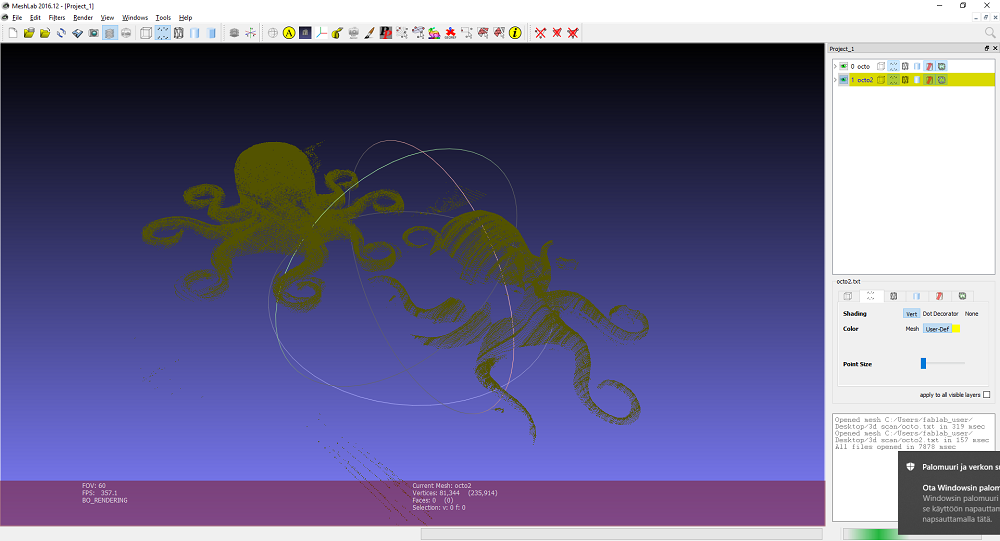
Task: Hide the octo layer eye icon
Action: pos(843,66)
